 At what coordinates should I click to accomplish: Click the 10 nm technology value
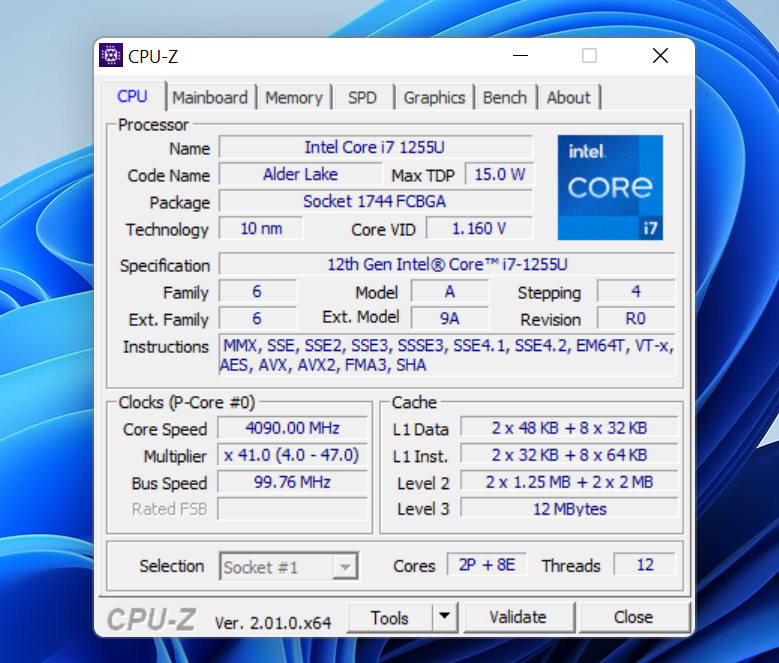(261, 228)
